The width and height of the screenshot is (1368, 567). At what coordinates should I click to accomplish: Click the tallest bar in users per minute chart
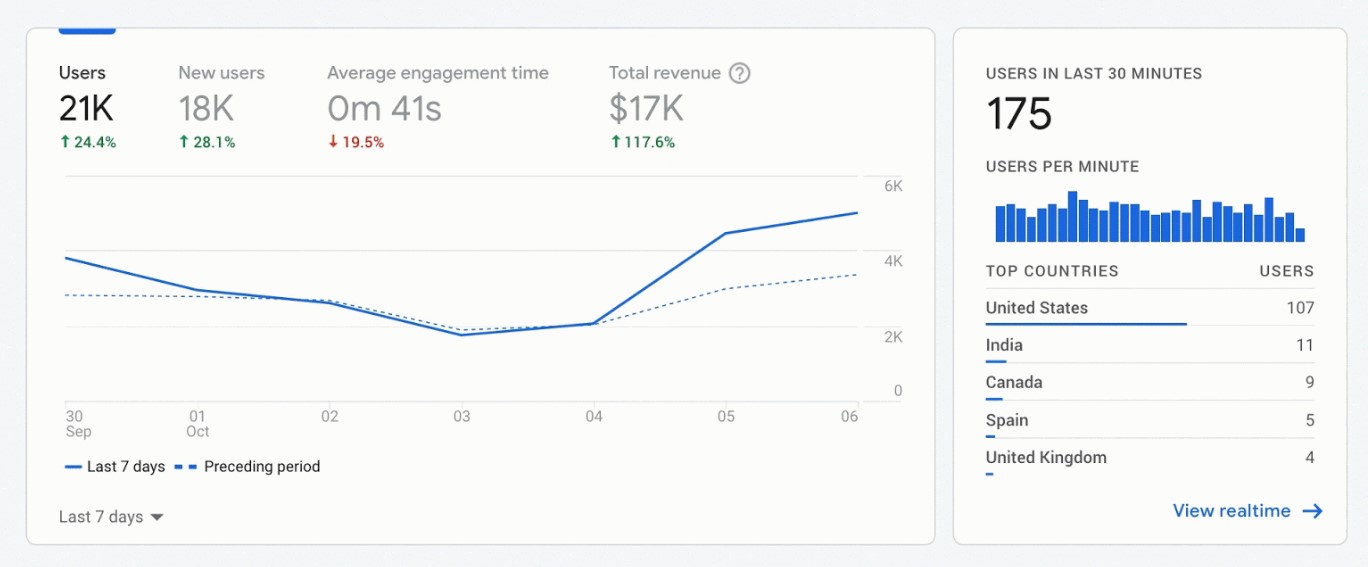click(1072, 216)
